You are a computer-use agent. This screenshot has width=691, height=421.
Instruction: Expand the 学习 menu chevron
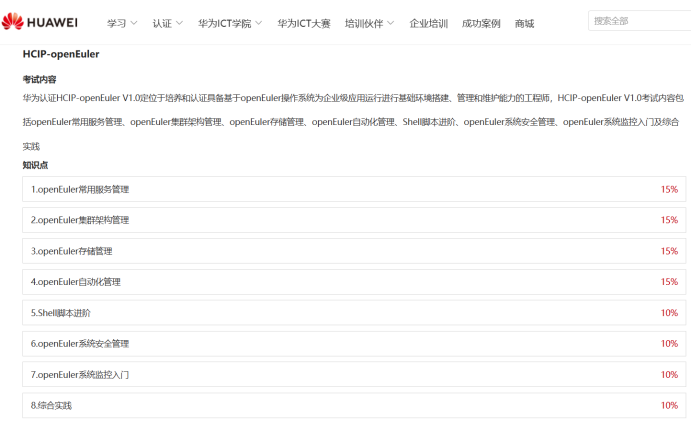[134, 23]
